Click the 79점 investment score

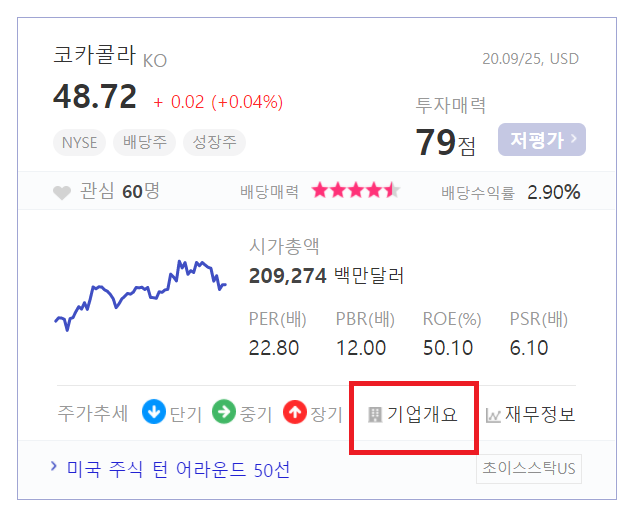[x=446, y=142]
